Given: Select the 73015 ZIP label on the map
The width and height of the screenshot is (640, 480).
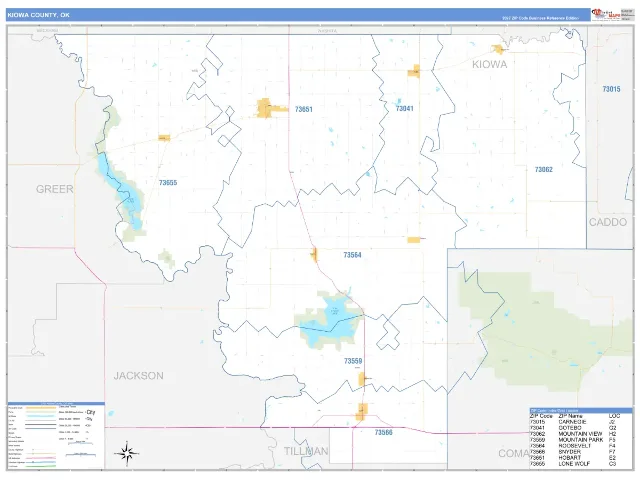Looking at the screenshot, I should click(x=611, y=89).
